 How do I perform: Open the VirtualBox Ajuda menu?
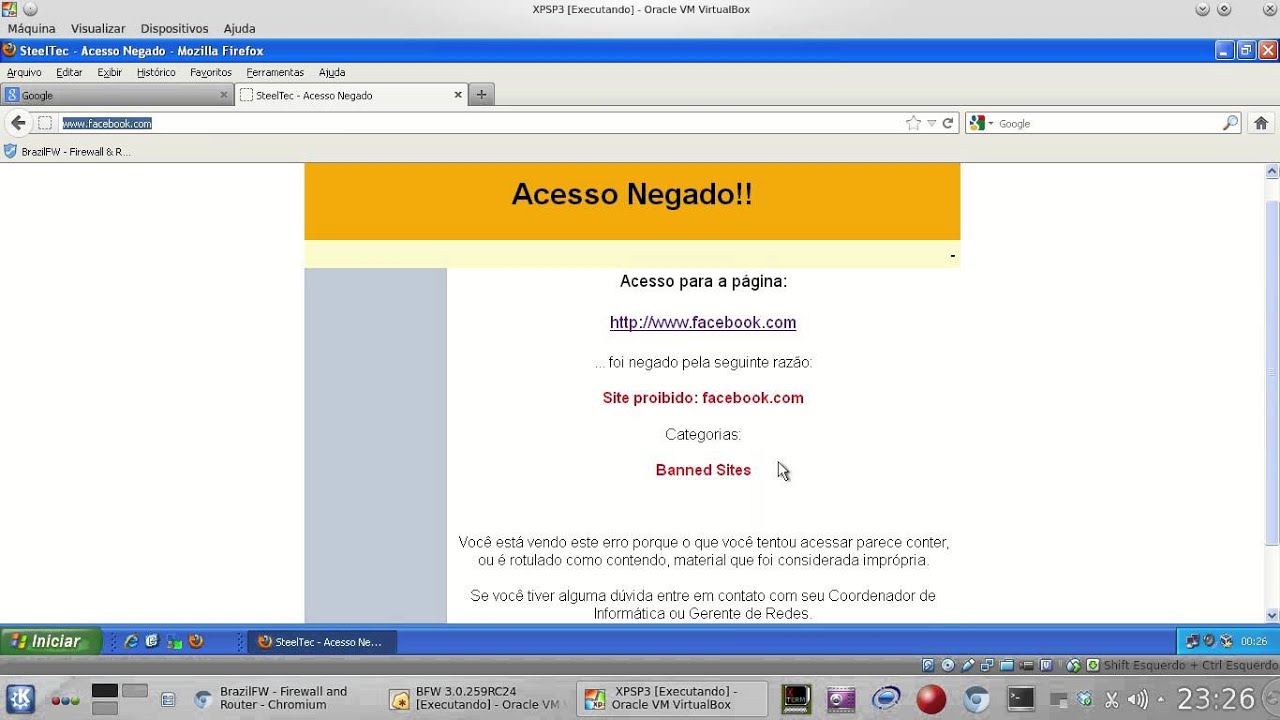coord(239,29)
